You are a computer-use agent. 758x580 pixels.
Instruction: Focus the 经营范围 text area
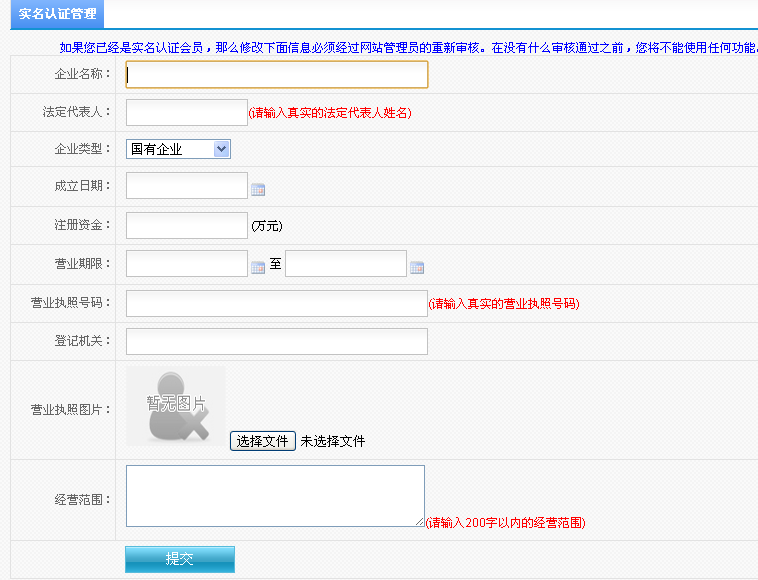275,495
